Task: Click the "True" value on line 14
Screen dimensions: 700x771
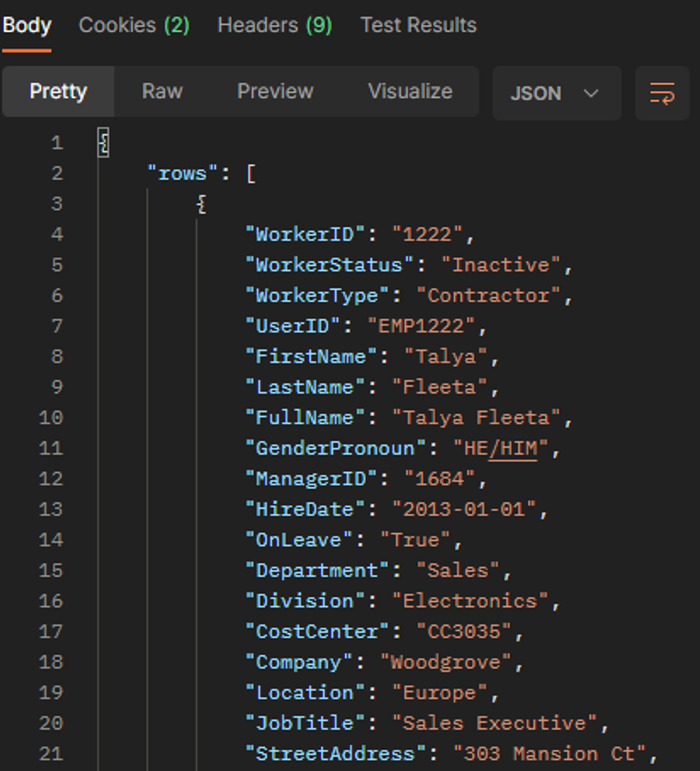Action: click(415, 540)
